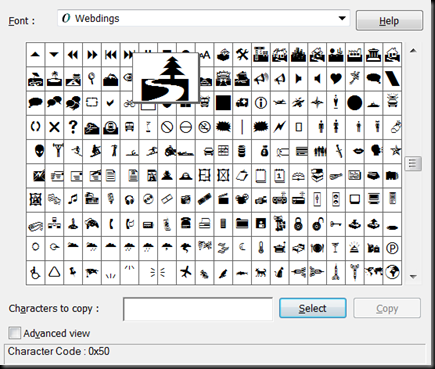The image size is (435, 369).
Task: Select the lightning bolt glyph
Action: coord(280,127)
